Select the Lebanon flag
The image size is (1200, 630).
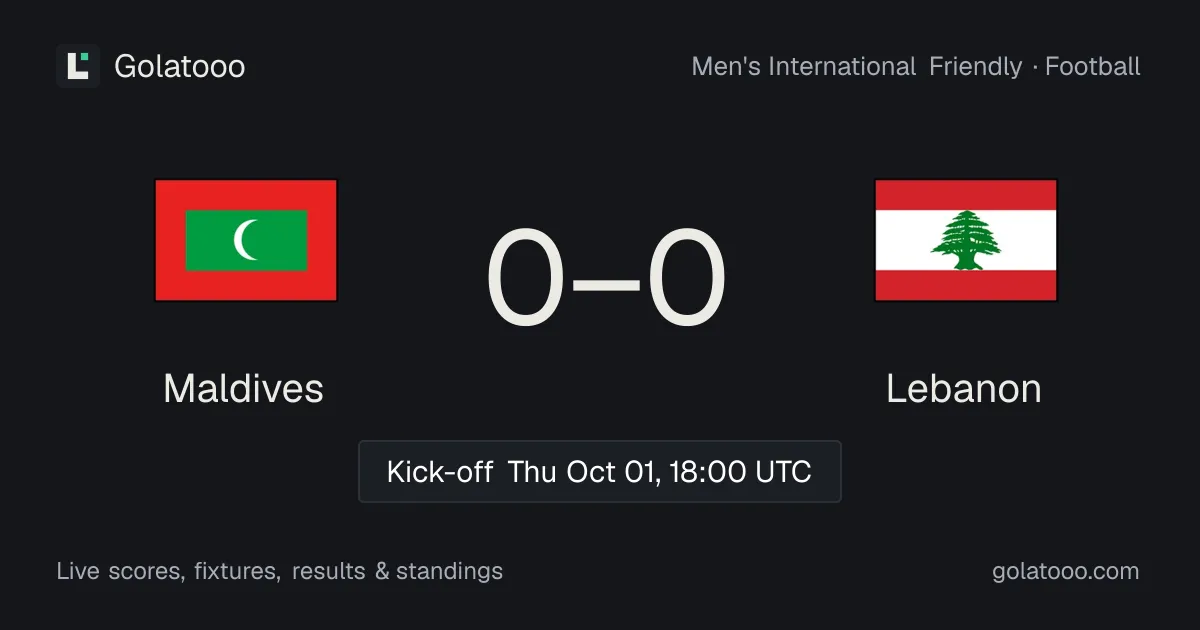(x=966, y=240)
